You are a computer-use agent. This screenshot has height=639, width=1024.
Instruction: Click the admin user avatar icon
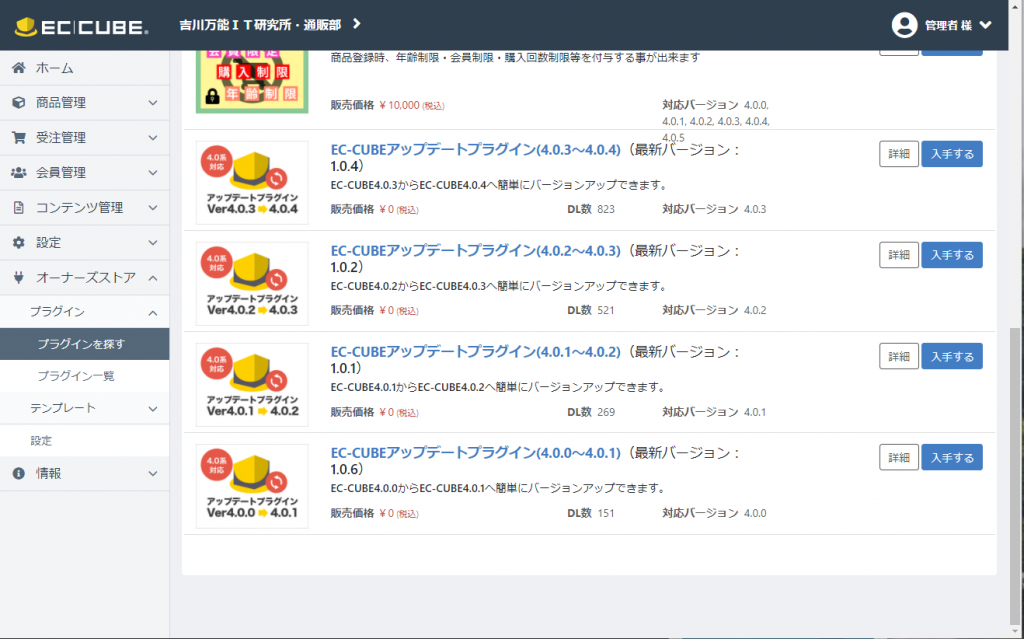click(x=904, y=25)
